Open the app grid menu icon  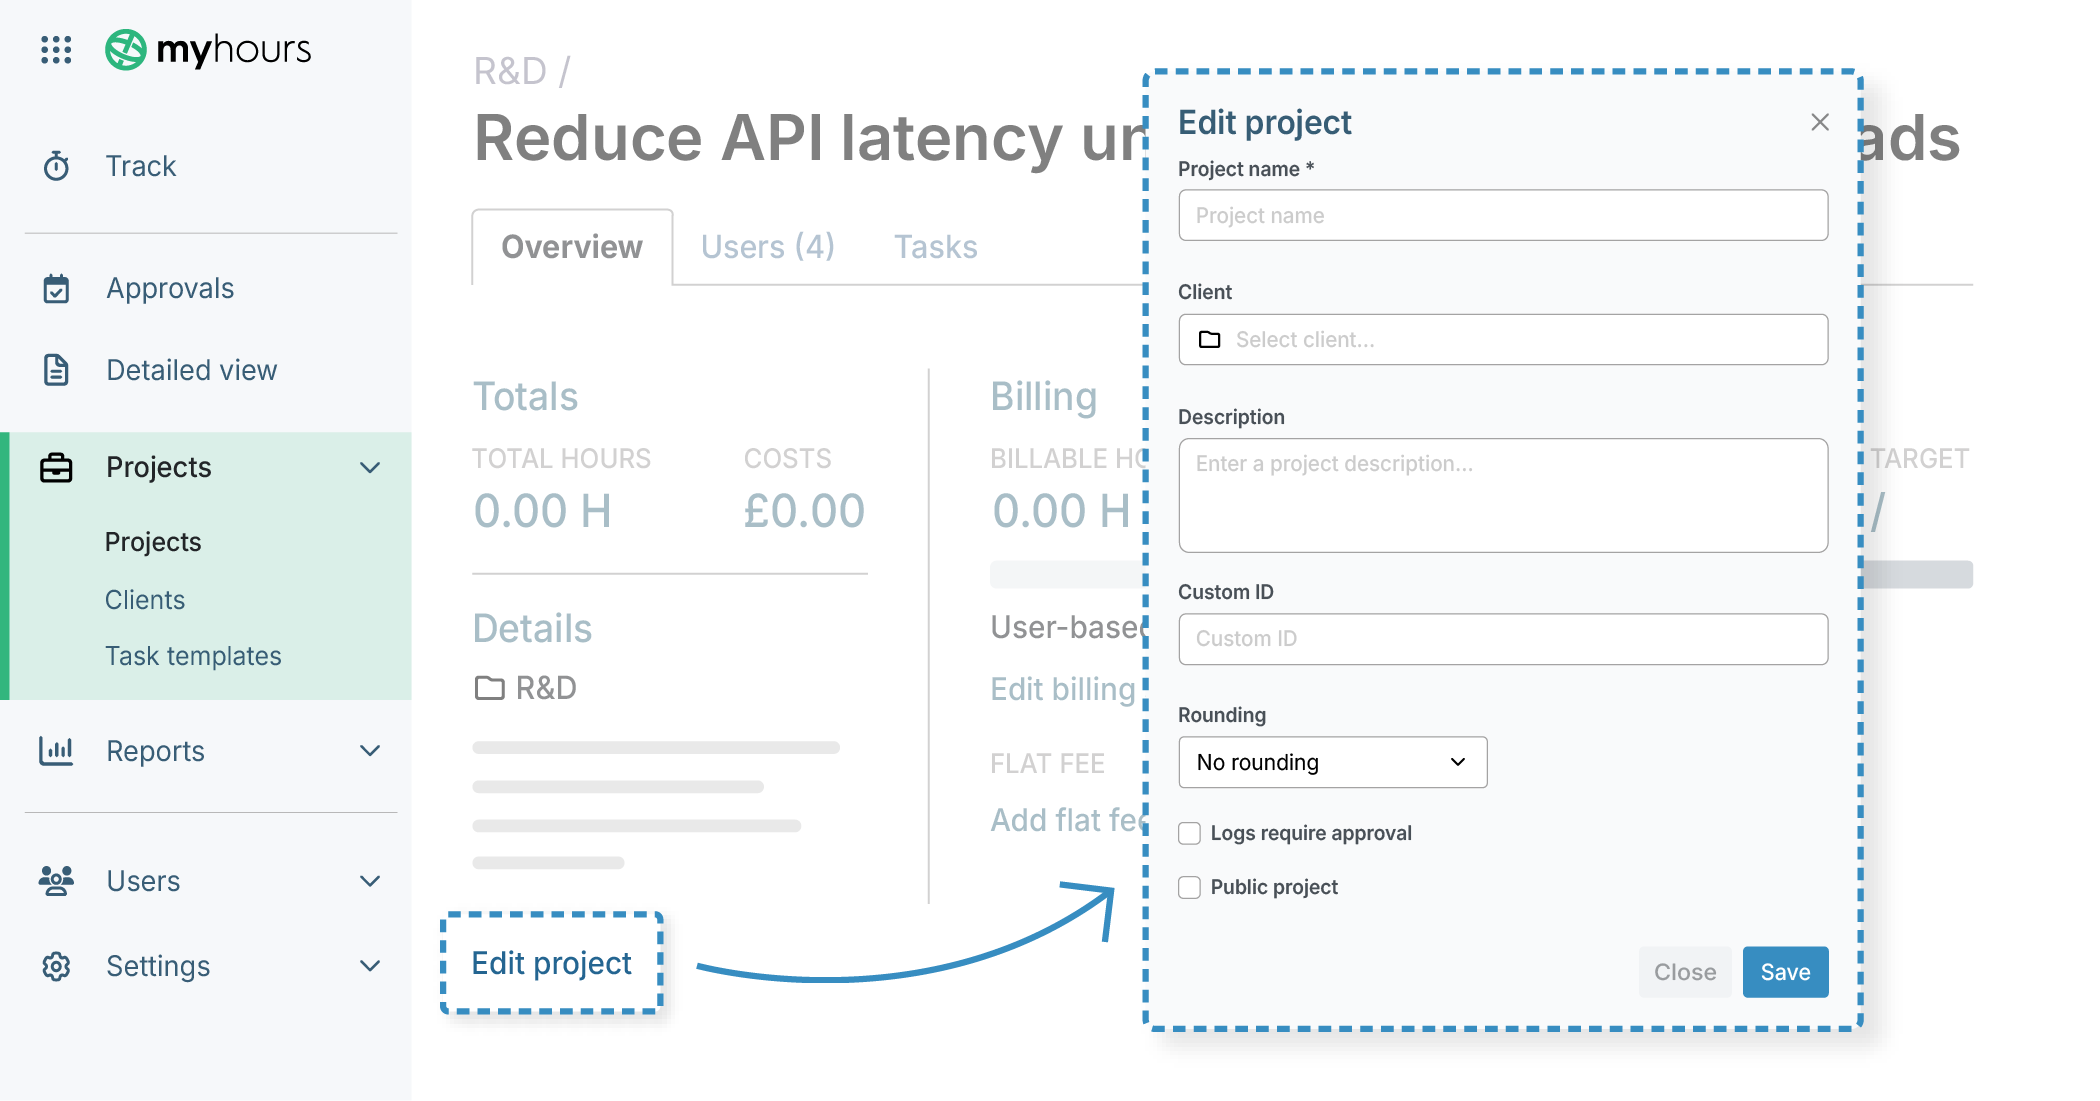tap(56, 49)
